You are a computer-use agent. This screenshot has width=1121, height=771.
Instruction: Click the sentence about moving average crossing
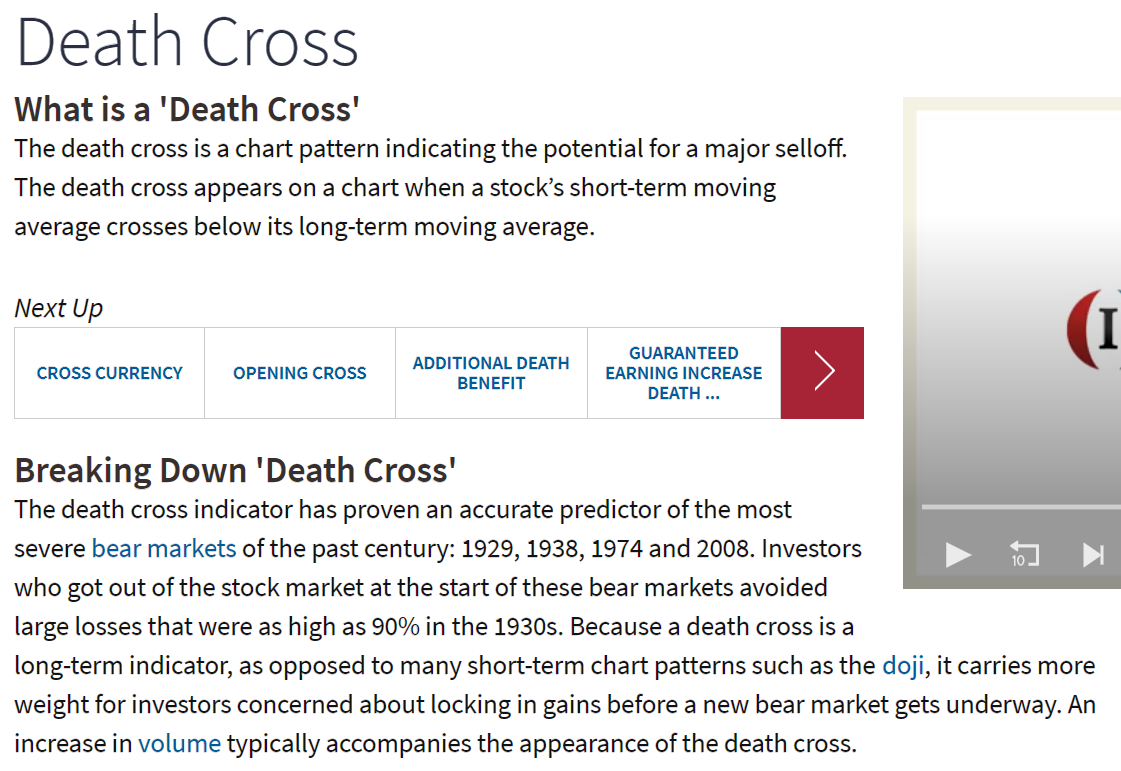(x=395, y=207)
